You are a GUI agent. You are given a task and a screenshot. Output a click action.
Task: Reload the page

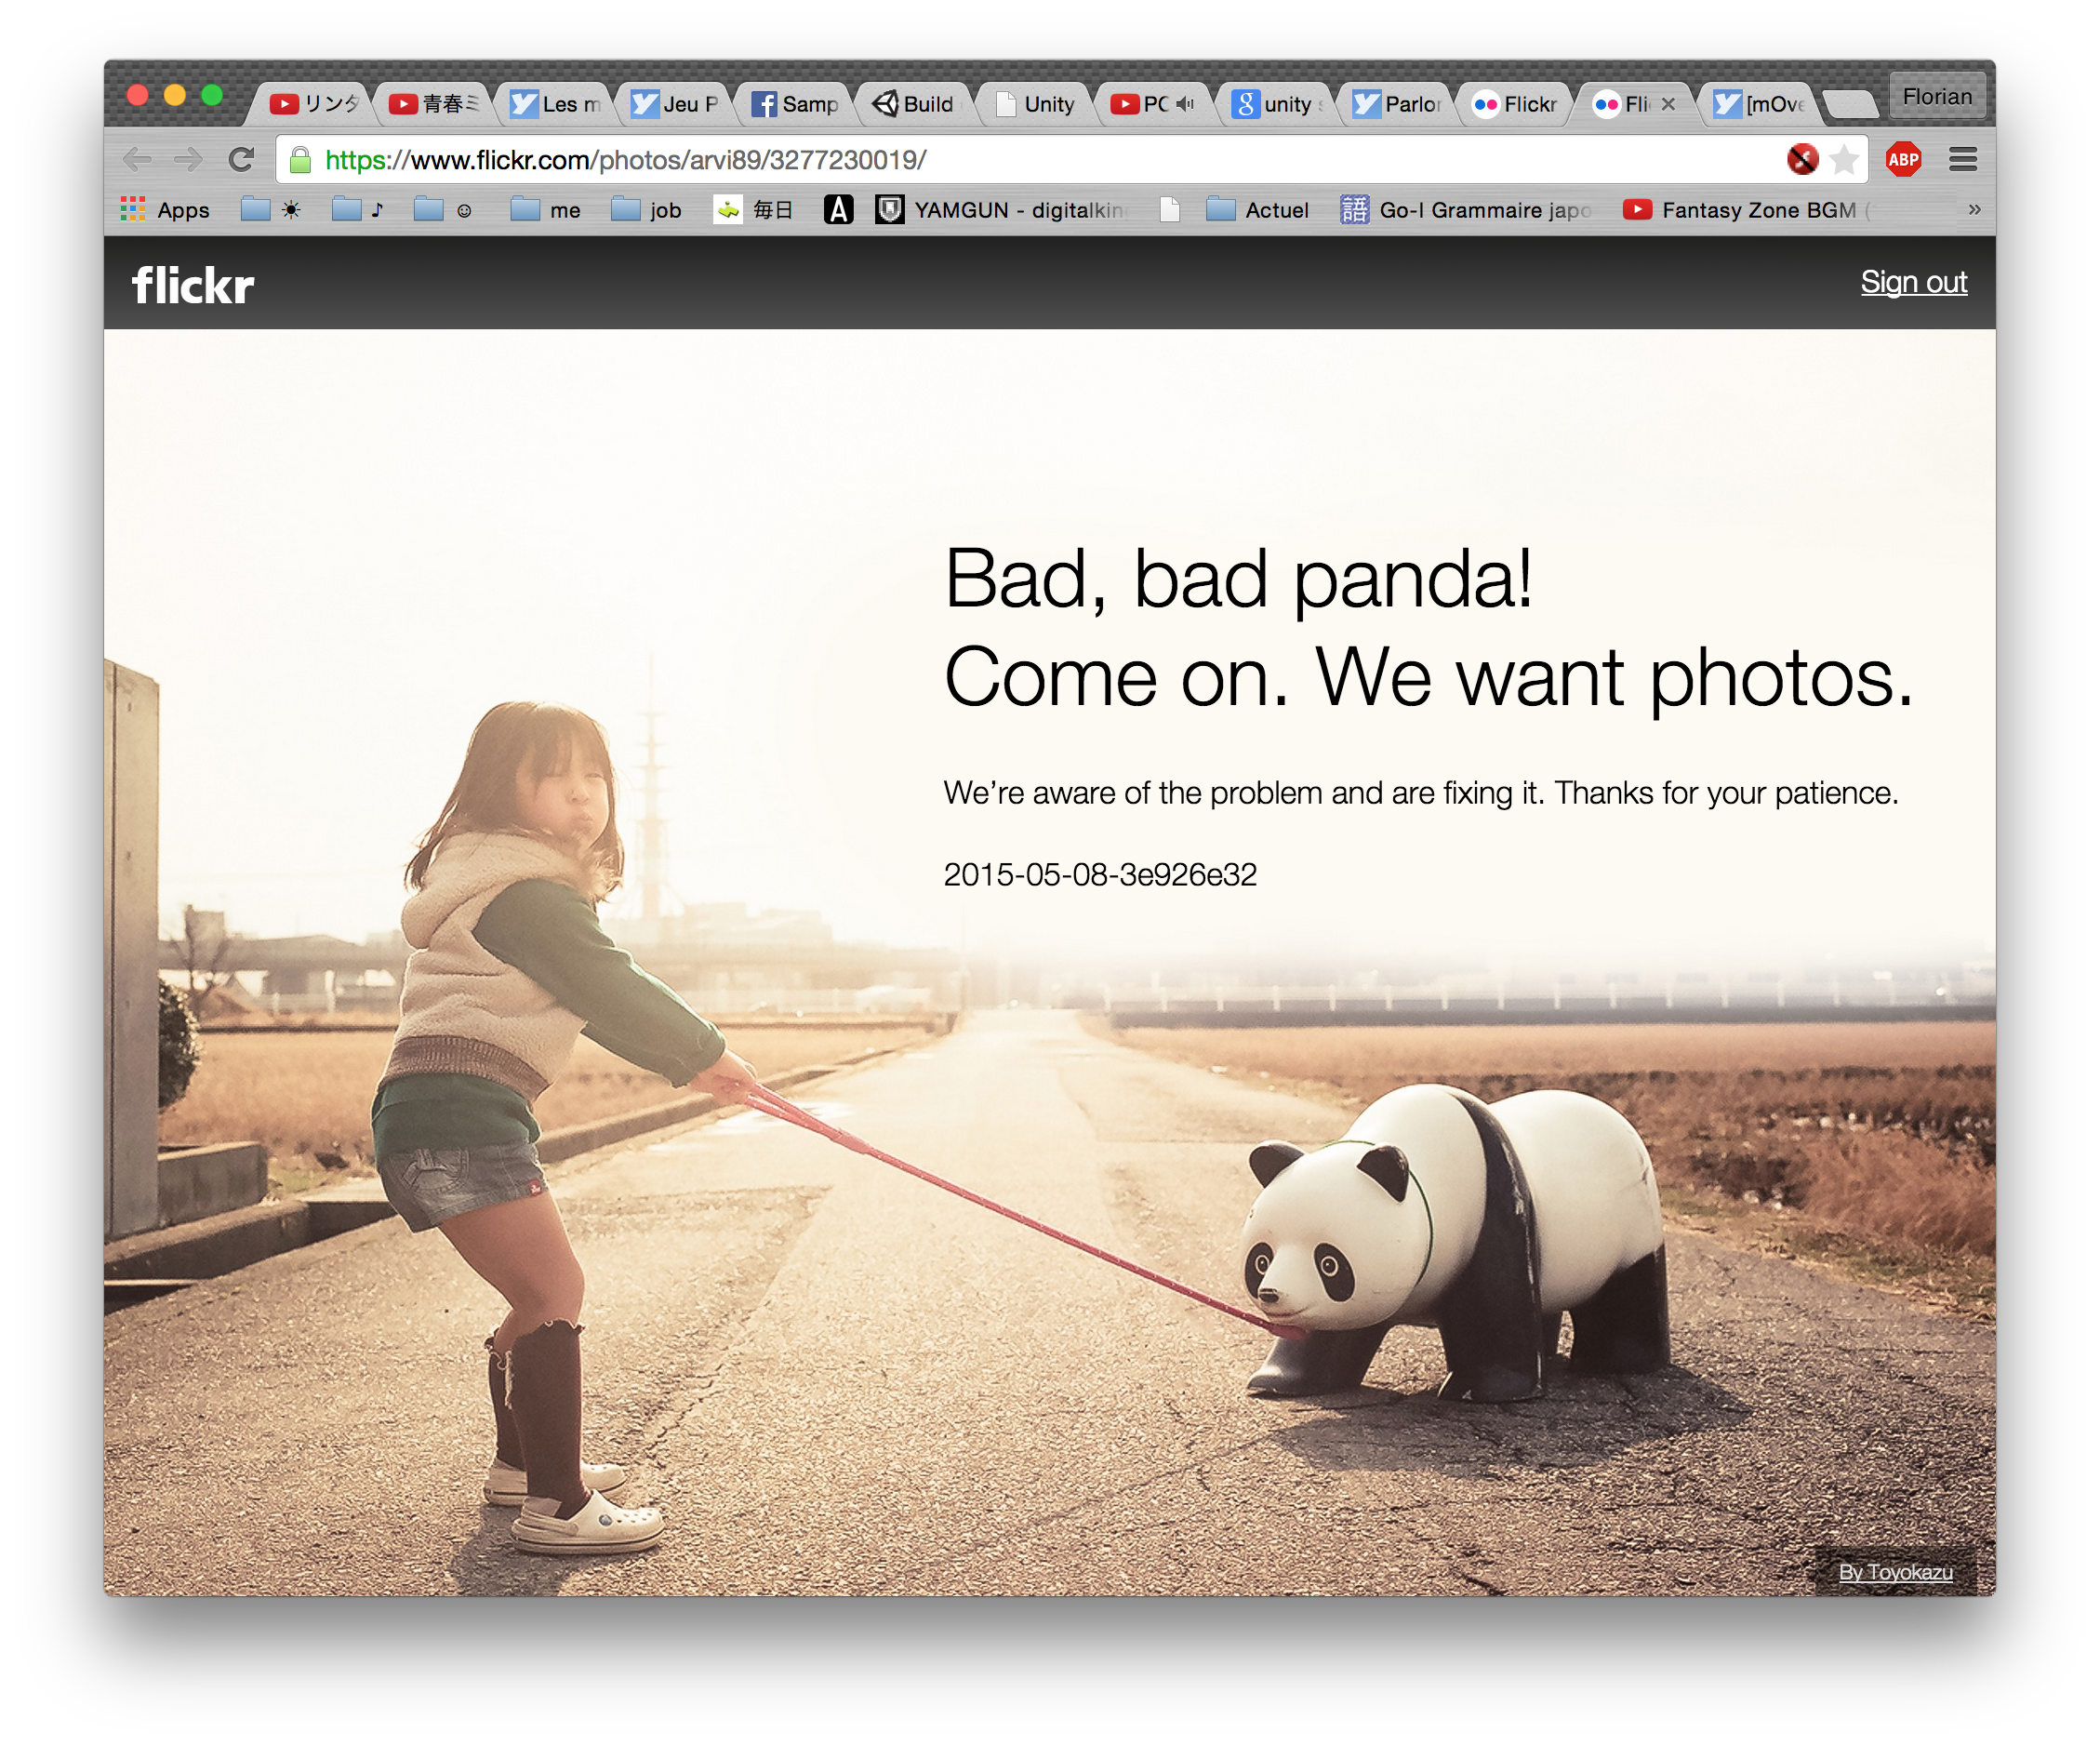241,160
